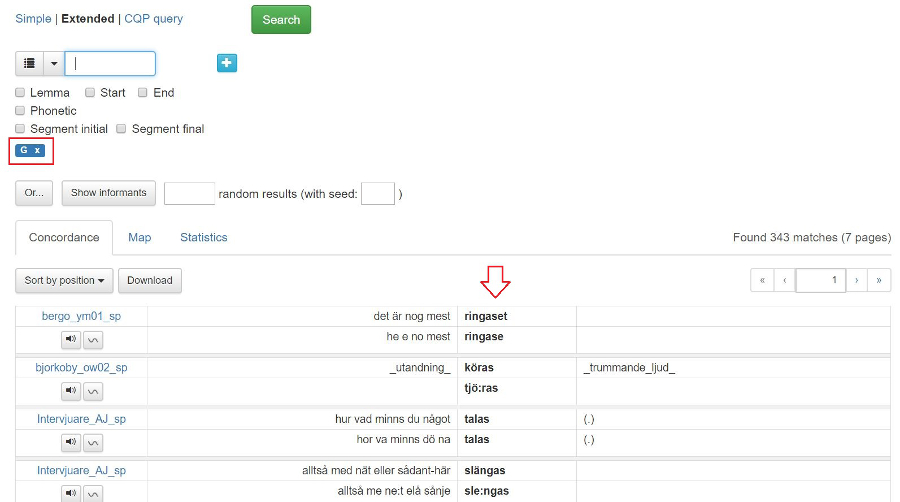The height and width of the screenshot is (502, 900).
Task: Click the blue plus icon to add a token
Action: [227, 63]
